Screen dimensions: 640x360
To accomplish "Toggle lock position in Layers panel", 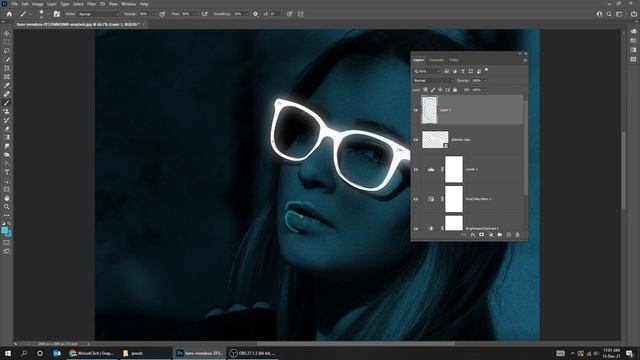I will 440,90.
